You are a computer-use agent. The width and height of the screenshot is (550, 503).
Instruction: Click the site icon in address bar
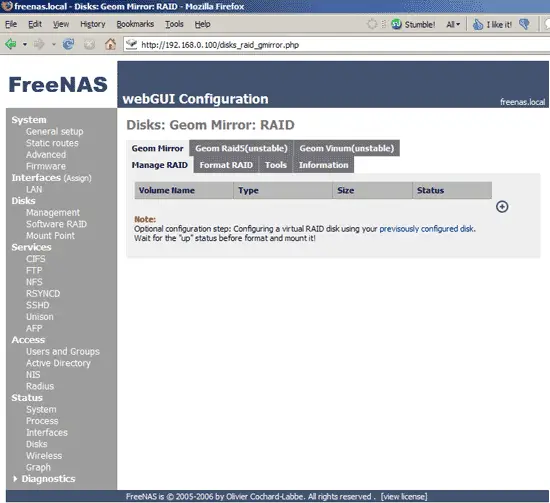(x=132, y=45)
